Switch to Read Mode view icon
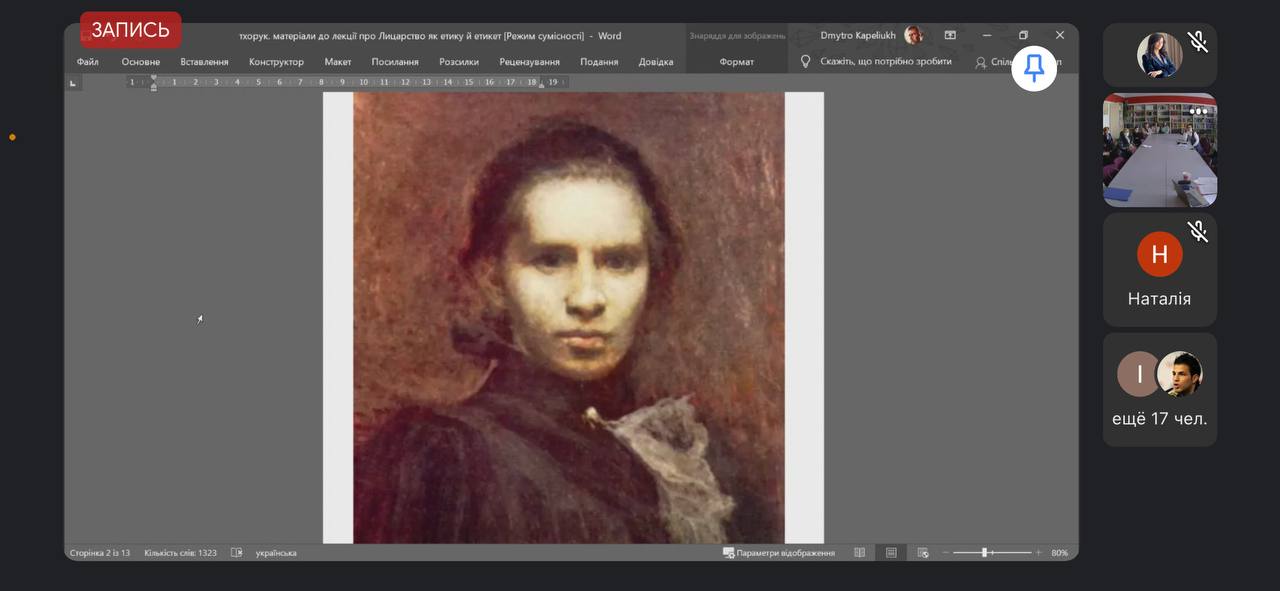The height and width of the screenshot is (591, 1280). click(x=860, y=553)
